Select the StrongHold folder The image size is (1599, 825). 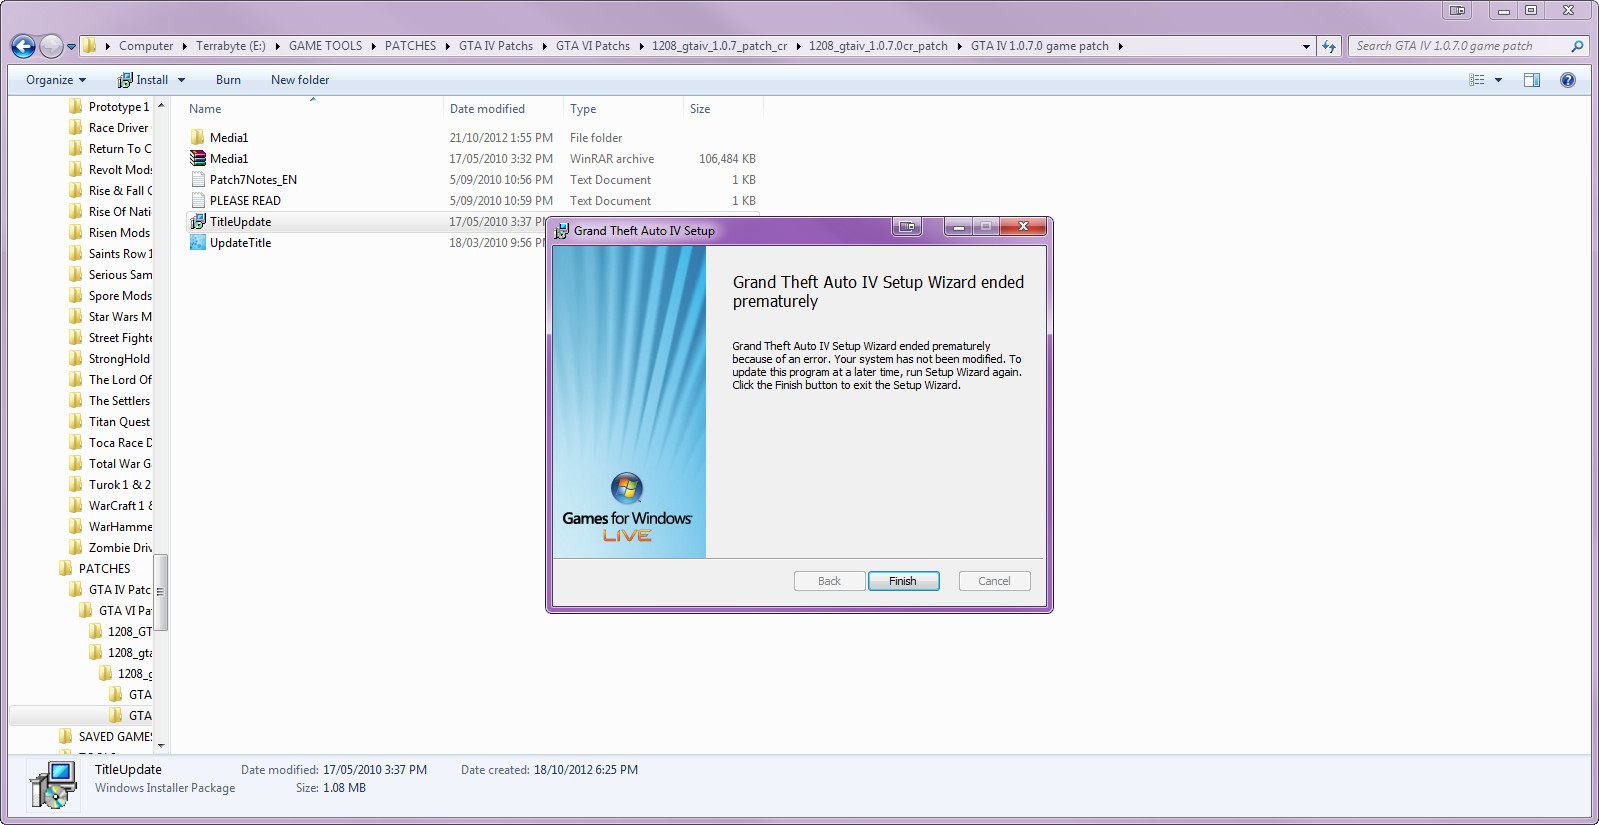[119, 359]
